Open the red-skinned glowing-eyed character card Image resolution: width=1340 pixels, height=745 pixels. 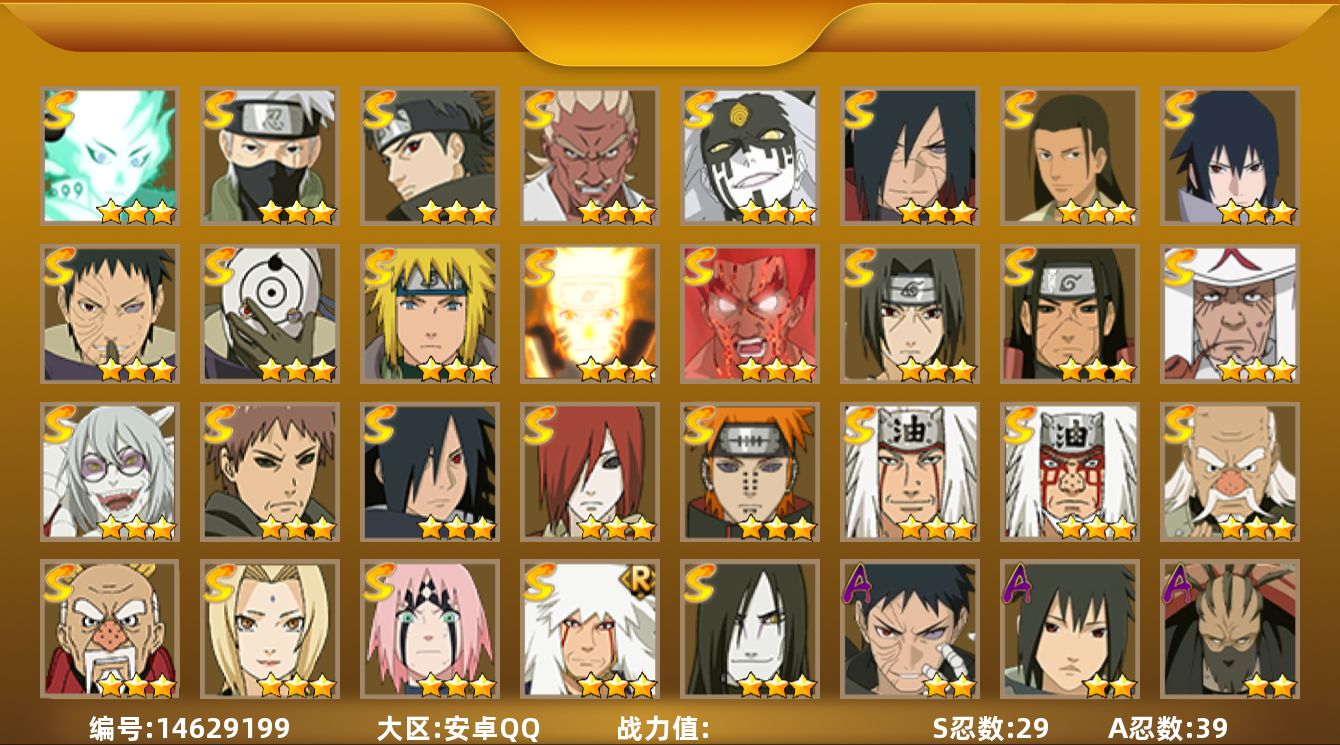tap(749, 313)
